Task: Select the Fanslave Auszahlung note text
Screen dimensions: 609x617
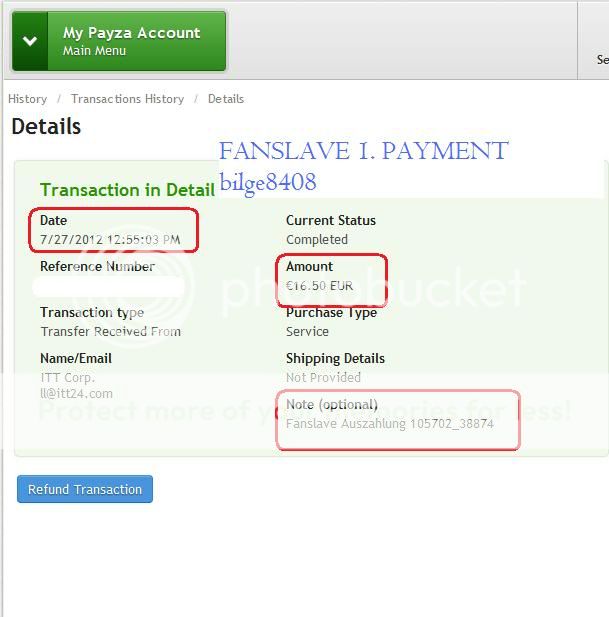Action: 389,424
